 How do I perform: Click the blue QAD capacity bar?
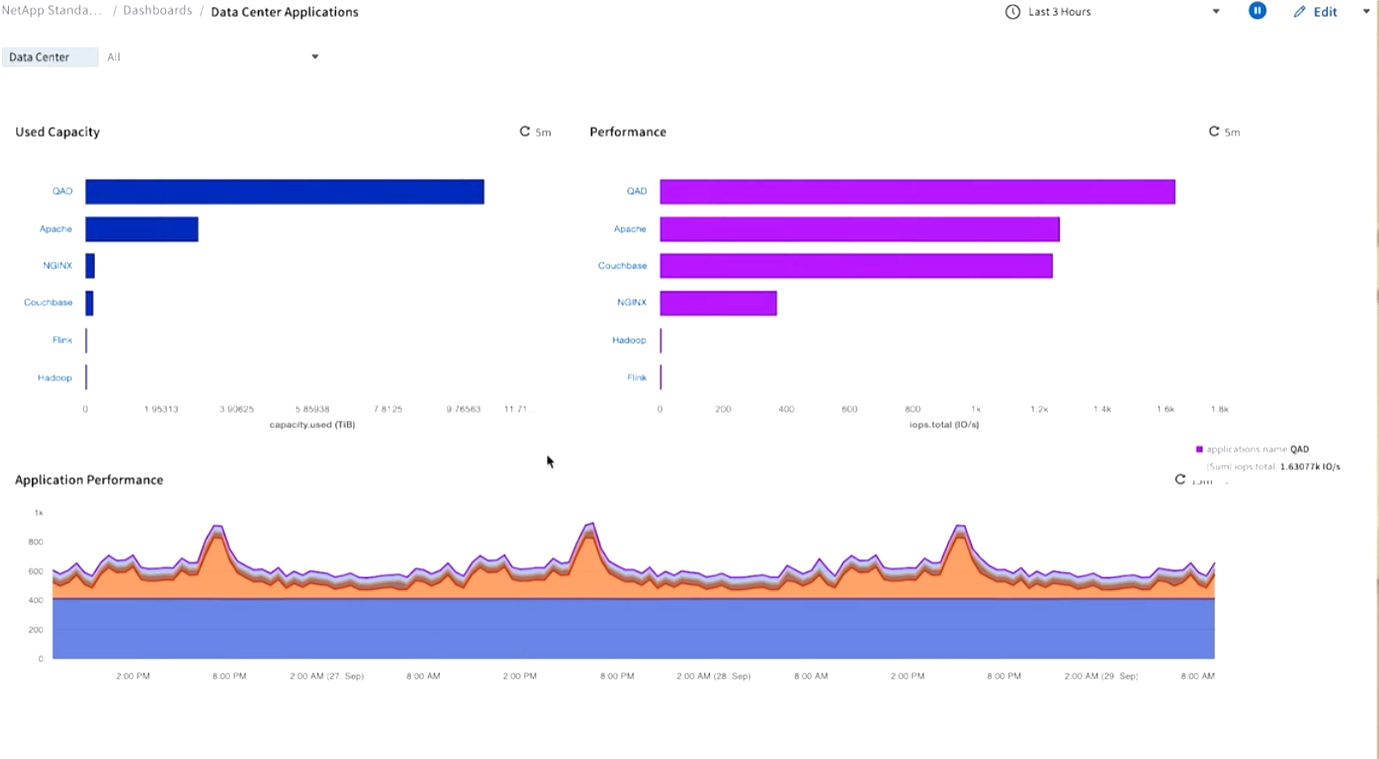[x=284, y=192]
